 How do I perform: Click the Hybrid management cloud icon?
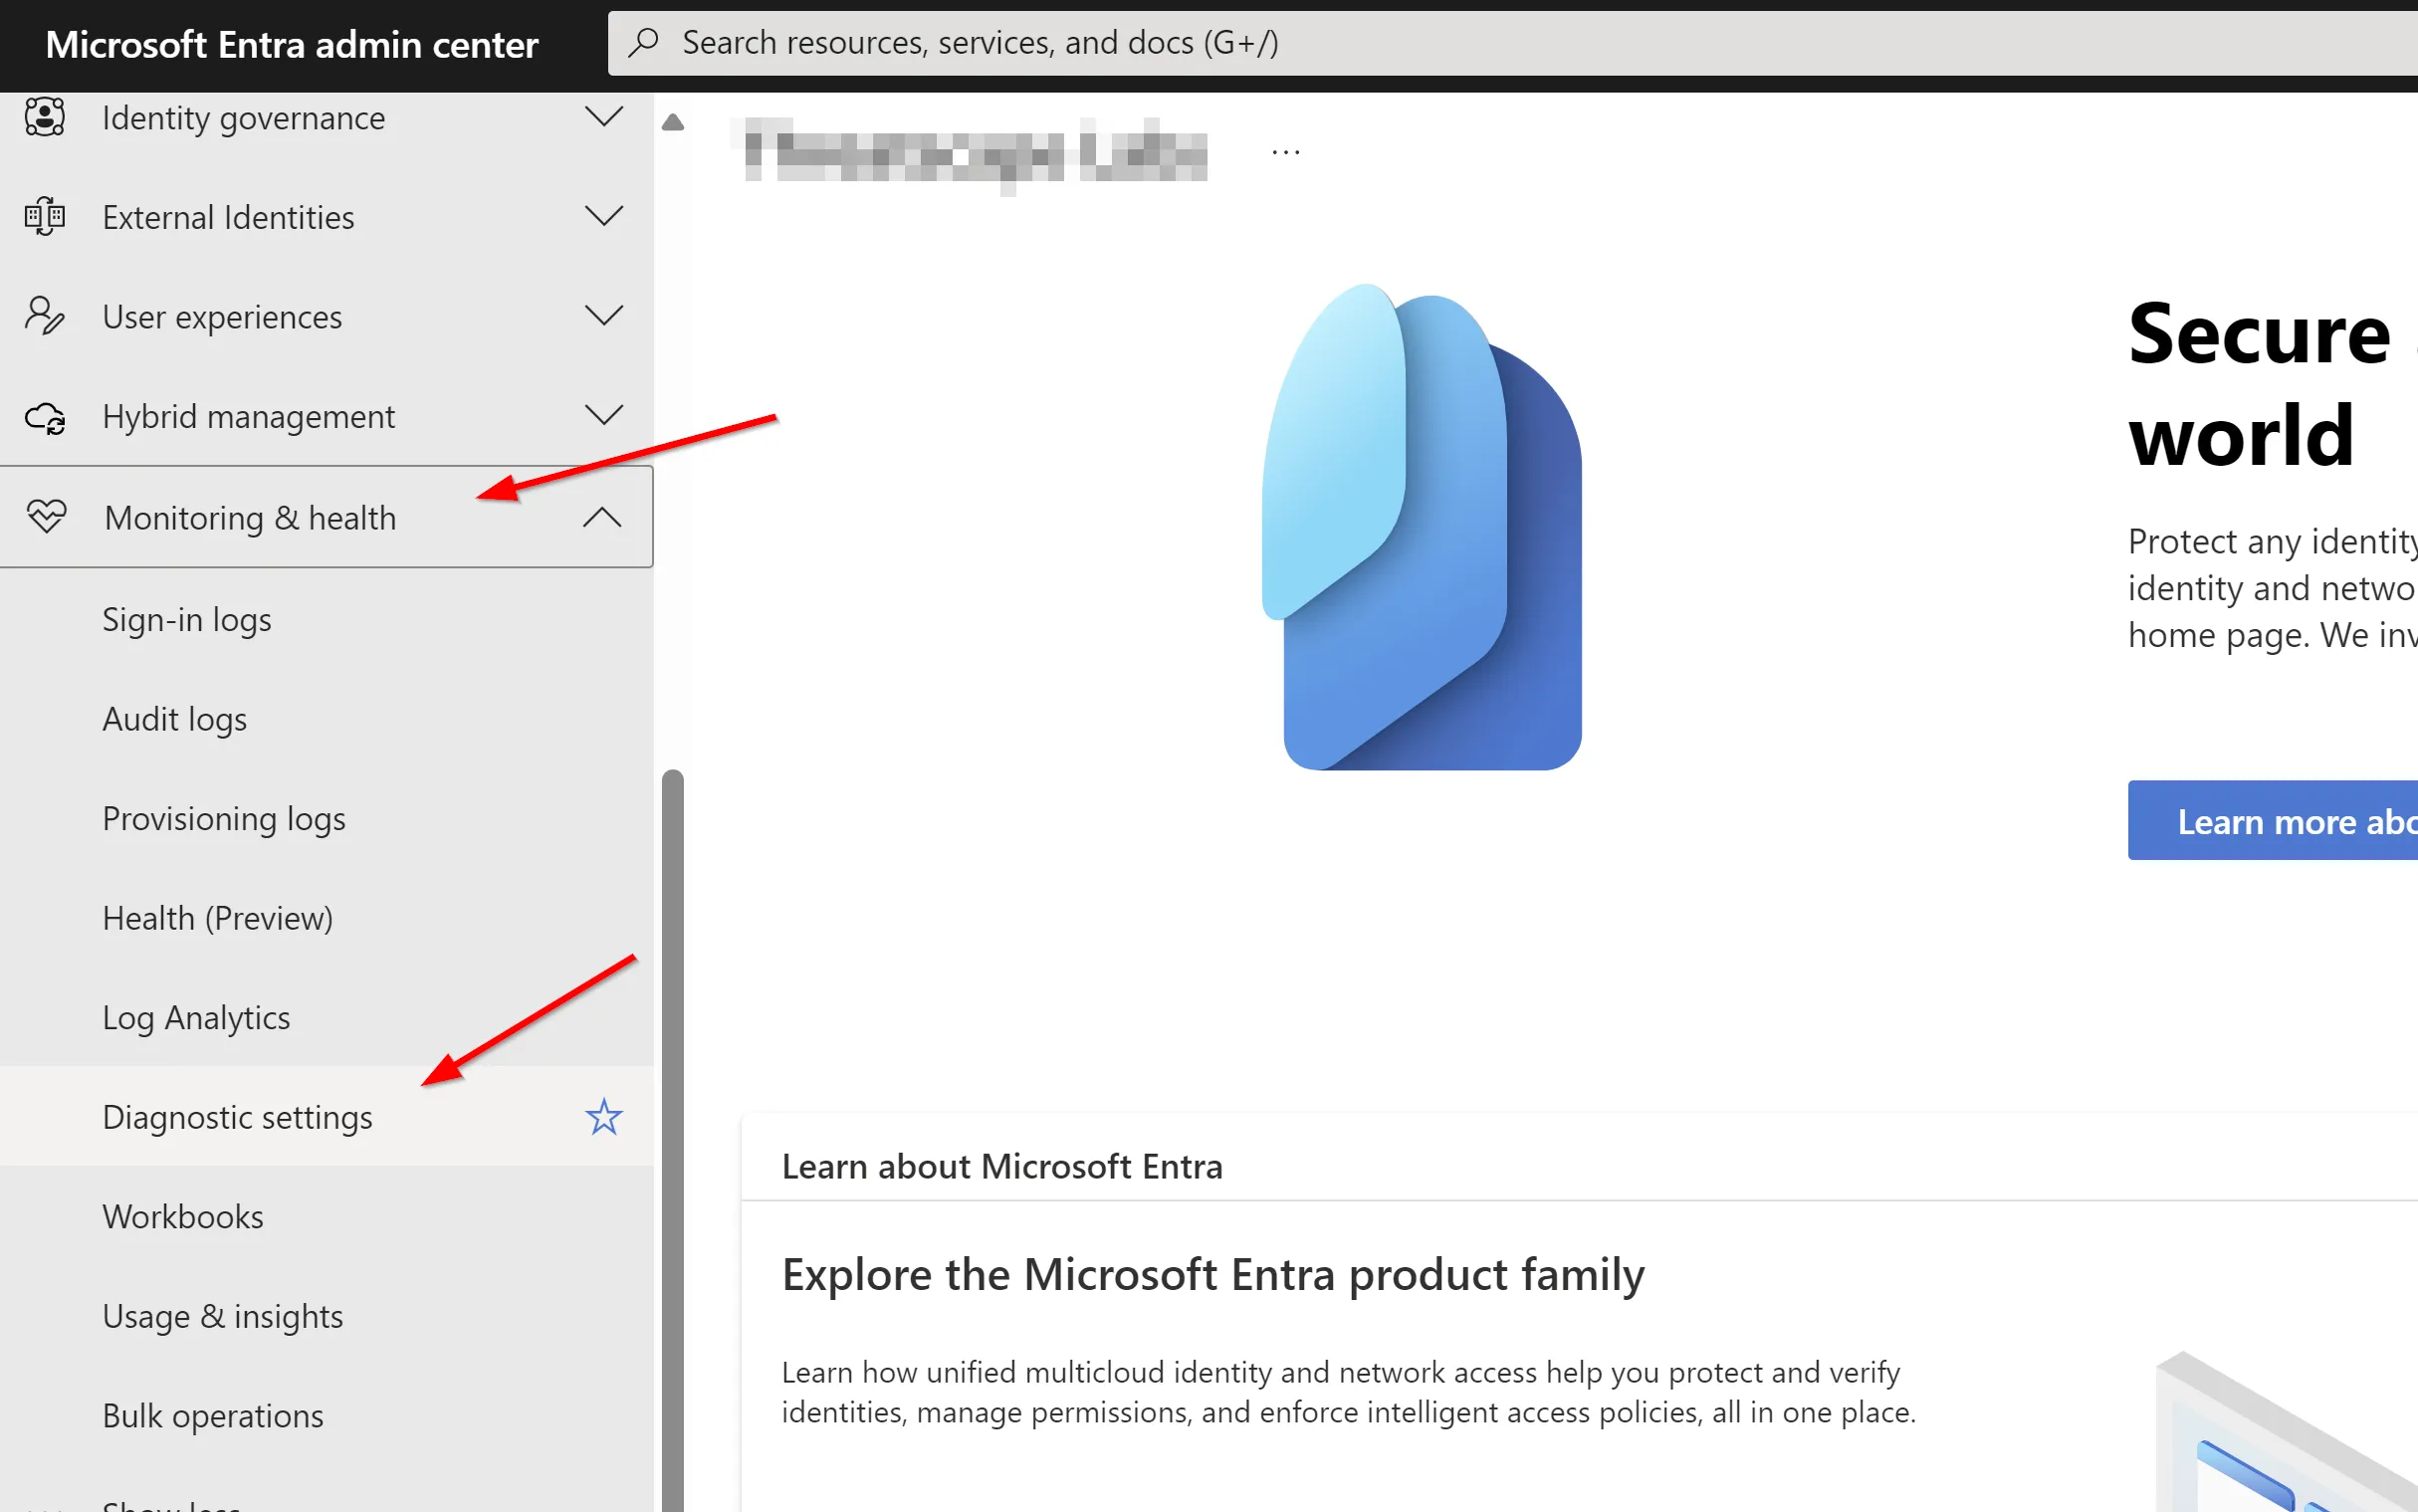45,416
